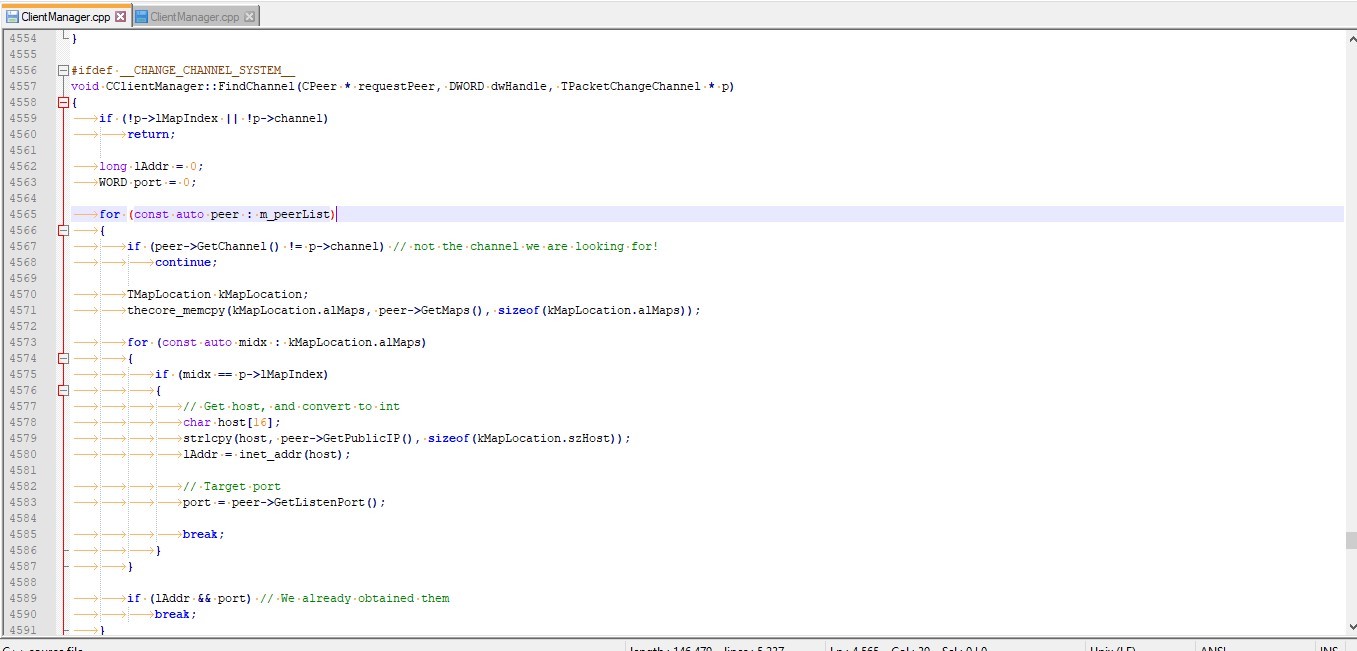
Task: Click line number 4580 in the margin
Action: (x=23, y=454)
